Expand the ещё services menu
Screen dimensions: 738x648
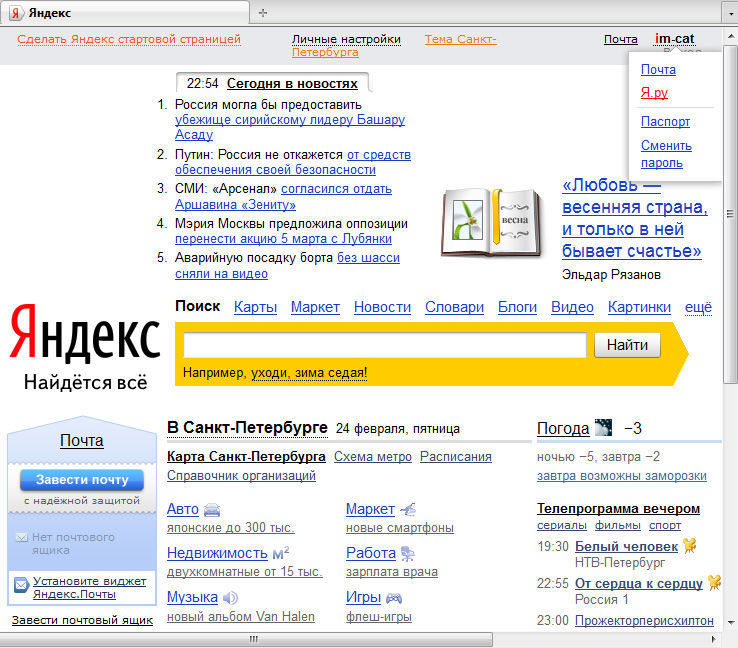coord(698,307)
